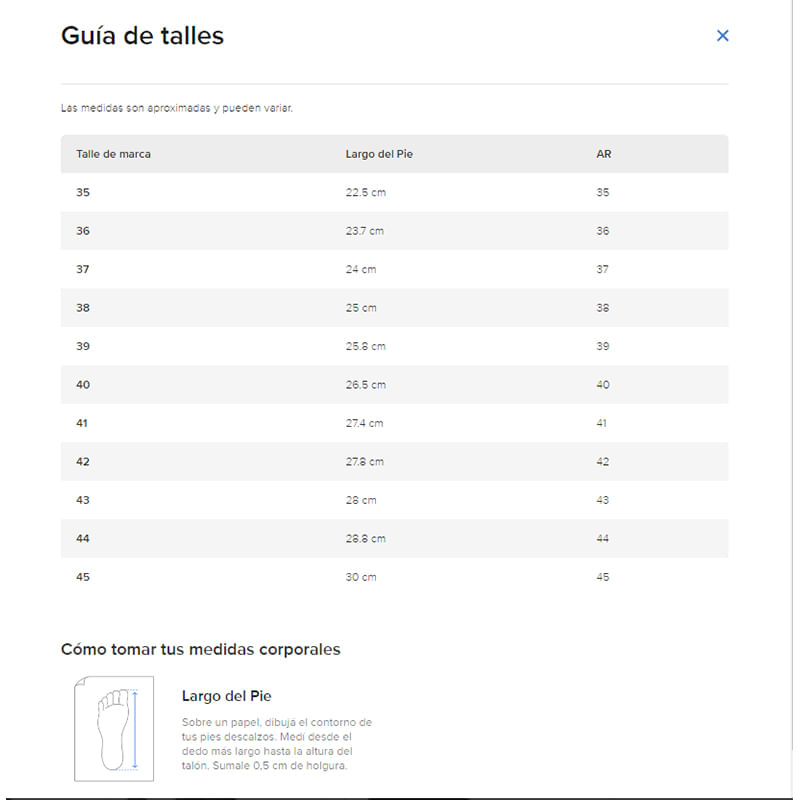This screenshot has width=800, height=800.
Task: Click the 24 cm foot length cell
Action: point(361,269)
